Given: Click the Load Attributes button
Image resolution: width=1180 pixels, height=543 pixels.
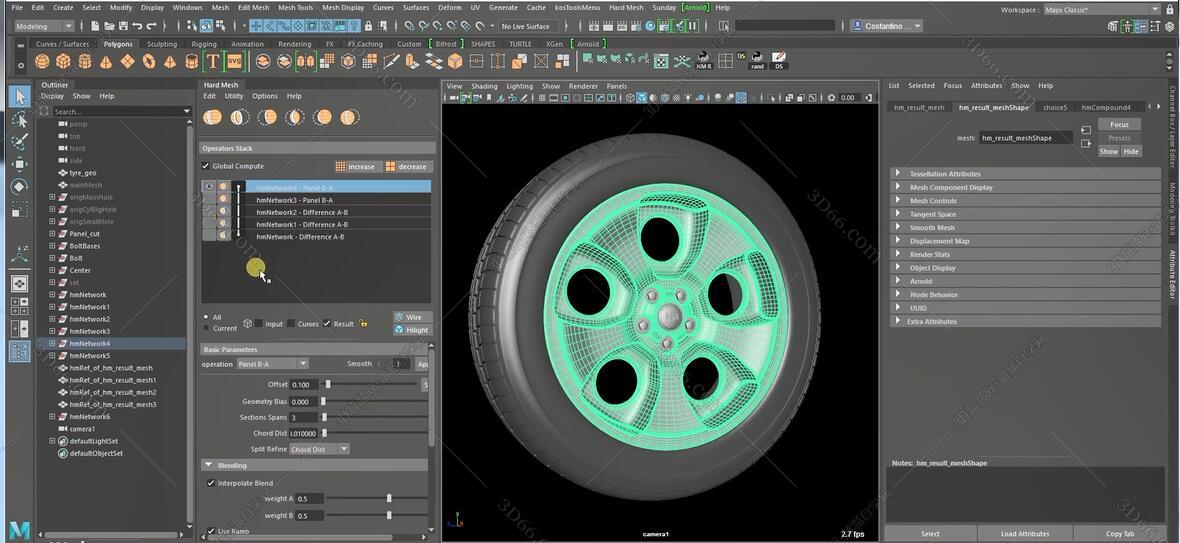Looking at the screenshot, I should 1024,534.
